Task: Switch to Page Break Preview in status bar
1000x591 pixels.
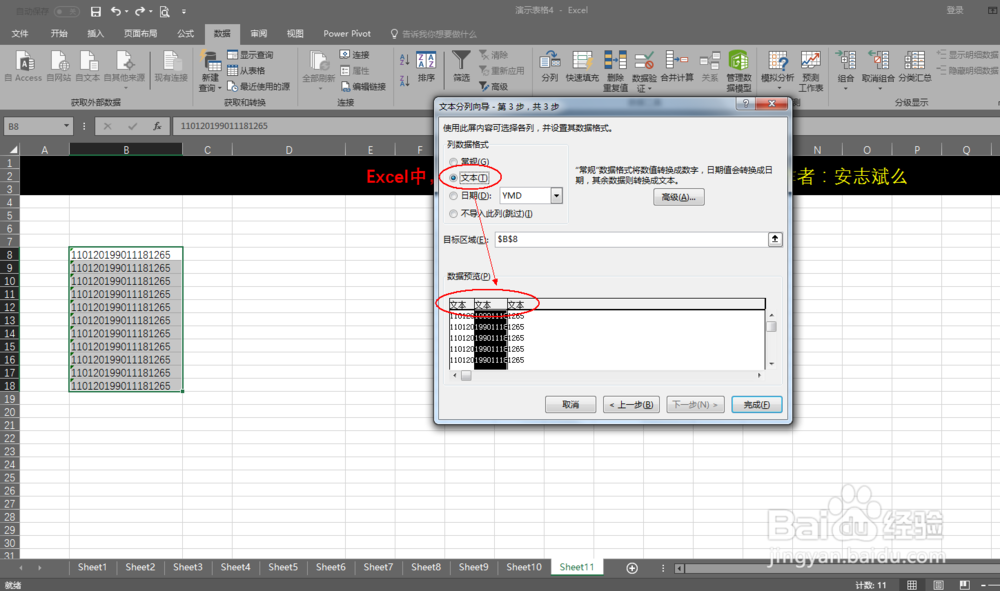Action: click(964, 585)
